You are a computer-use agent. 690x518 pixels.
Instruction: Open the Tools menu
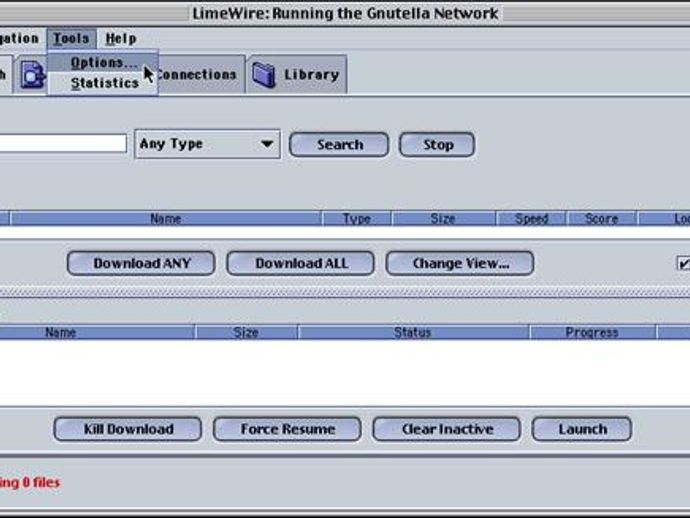(x=71, y=39)
